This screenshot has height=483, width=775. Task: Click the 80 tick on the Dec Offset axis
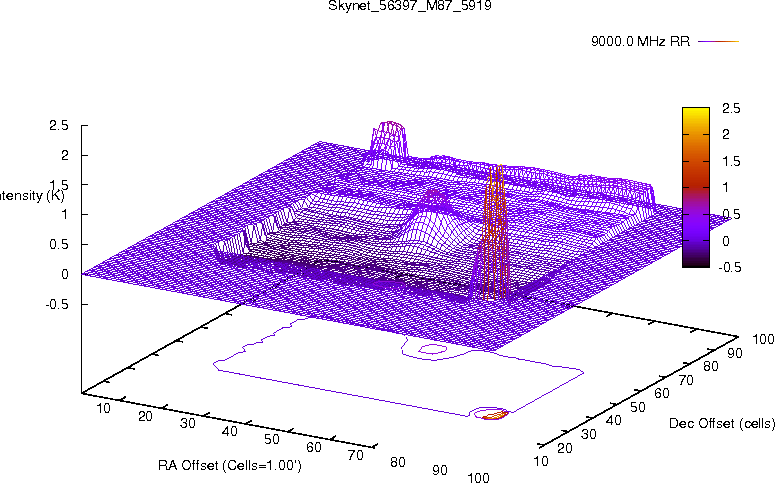click(x=711, y=366)
